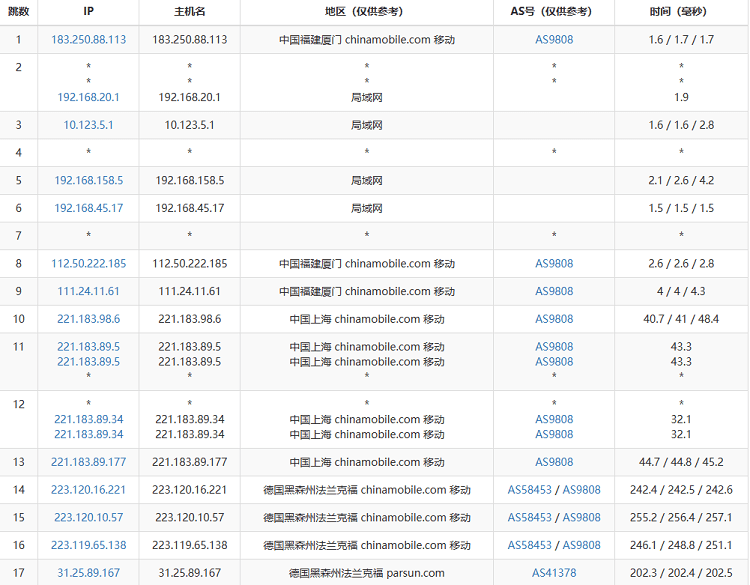Click region text 德国黑森州法兰克福 parsun.com
Image resolution: width=750 pixels, height=585 pixels.
coord(366,573)
